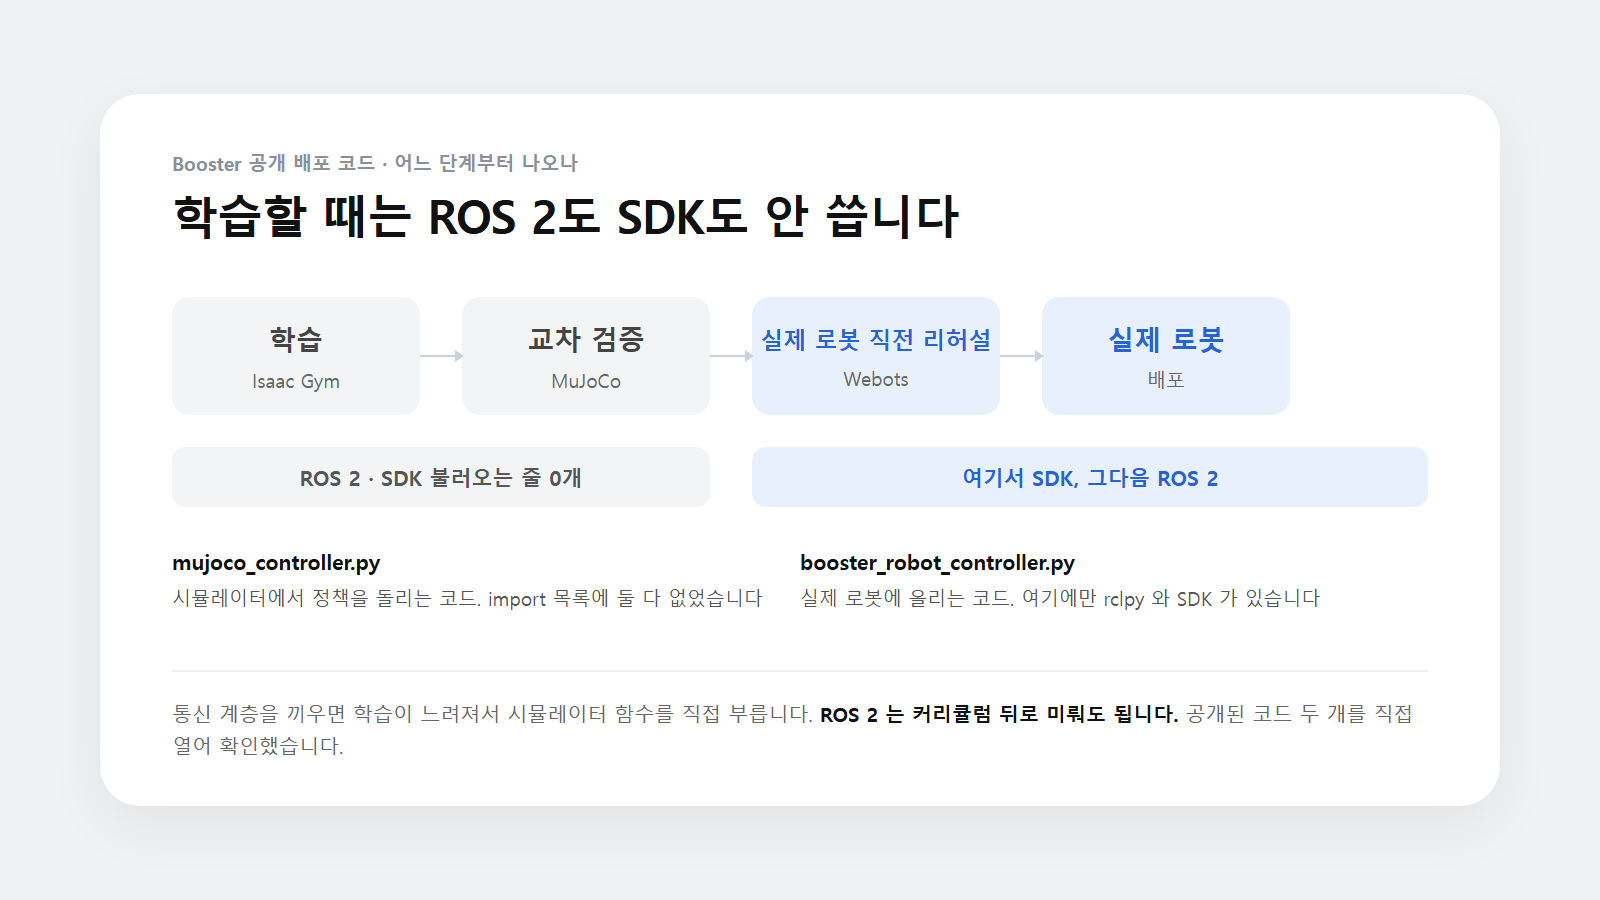Screen dimensions: 1600x900
Task: Click the 실제 로봇 직전 리허설 Webots card
Action: tap(876, 356)
